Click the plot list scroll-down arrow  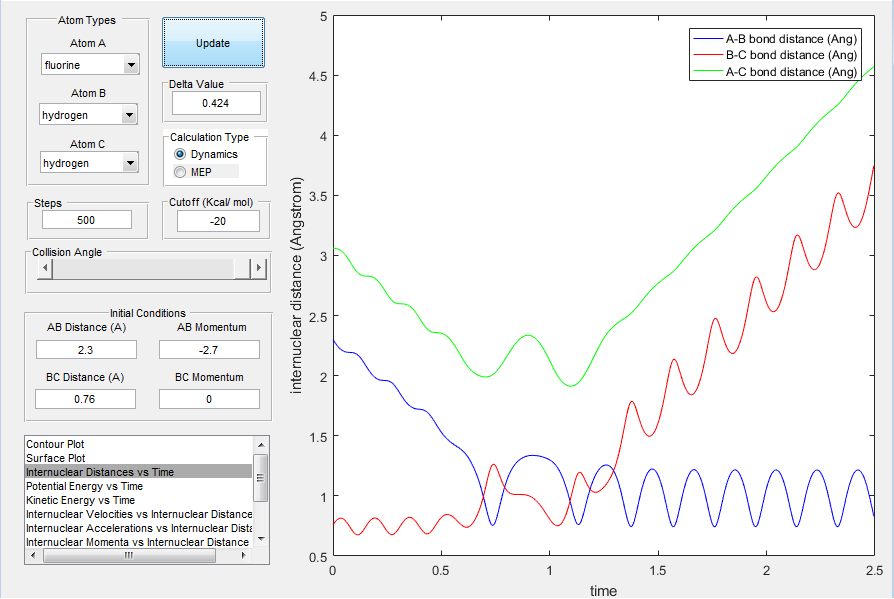pyautogui.click(x=261, y=539)
